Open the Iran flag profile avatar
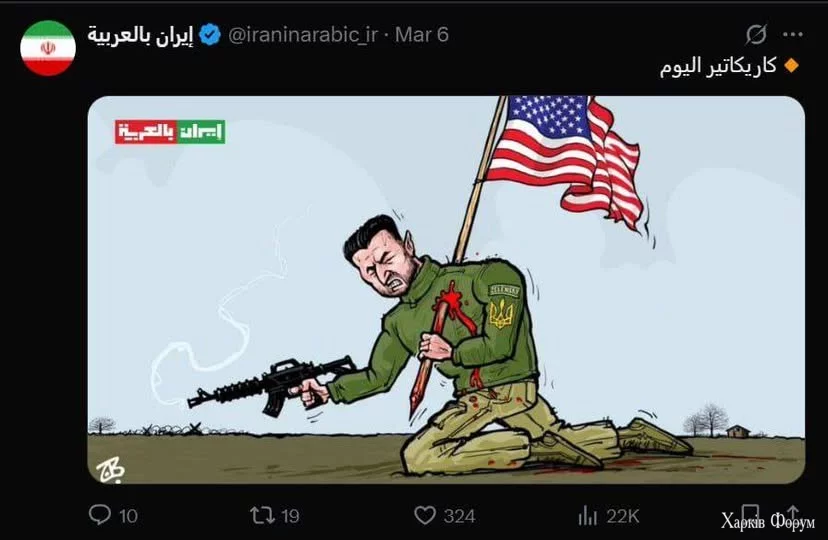The height and width of the screenshot is (540, 828). pyautogui.click(x=48, y=48)
